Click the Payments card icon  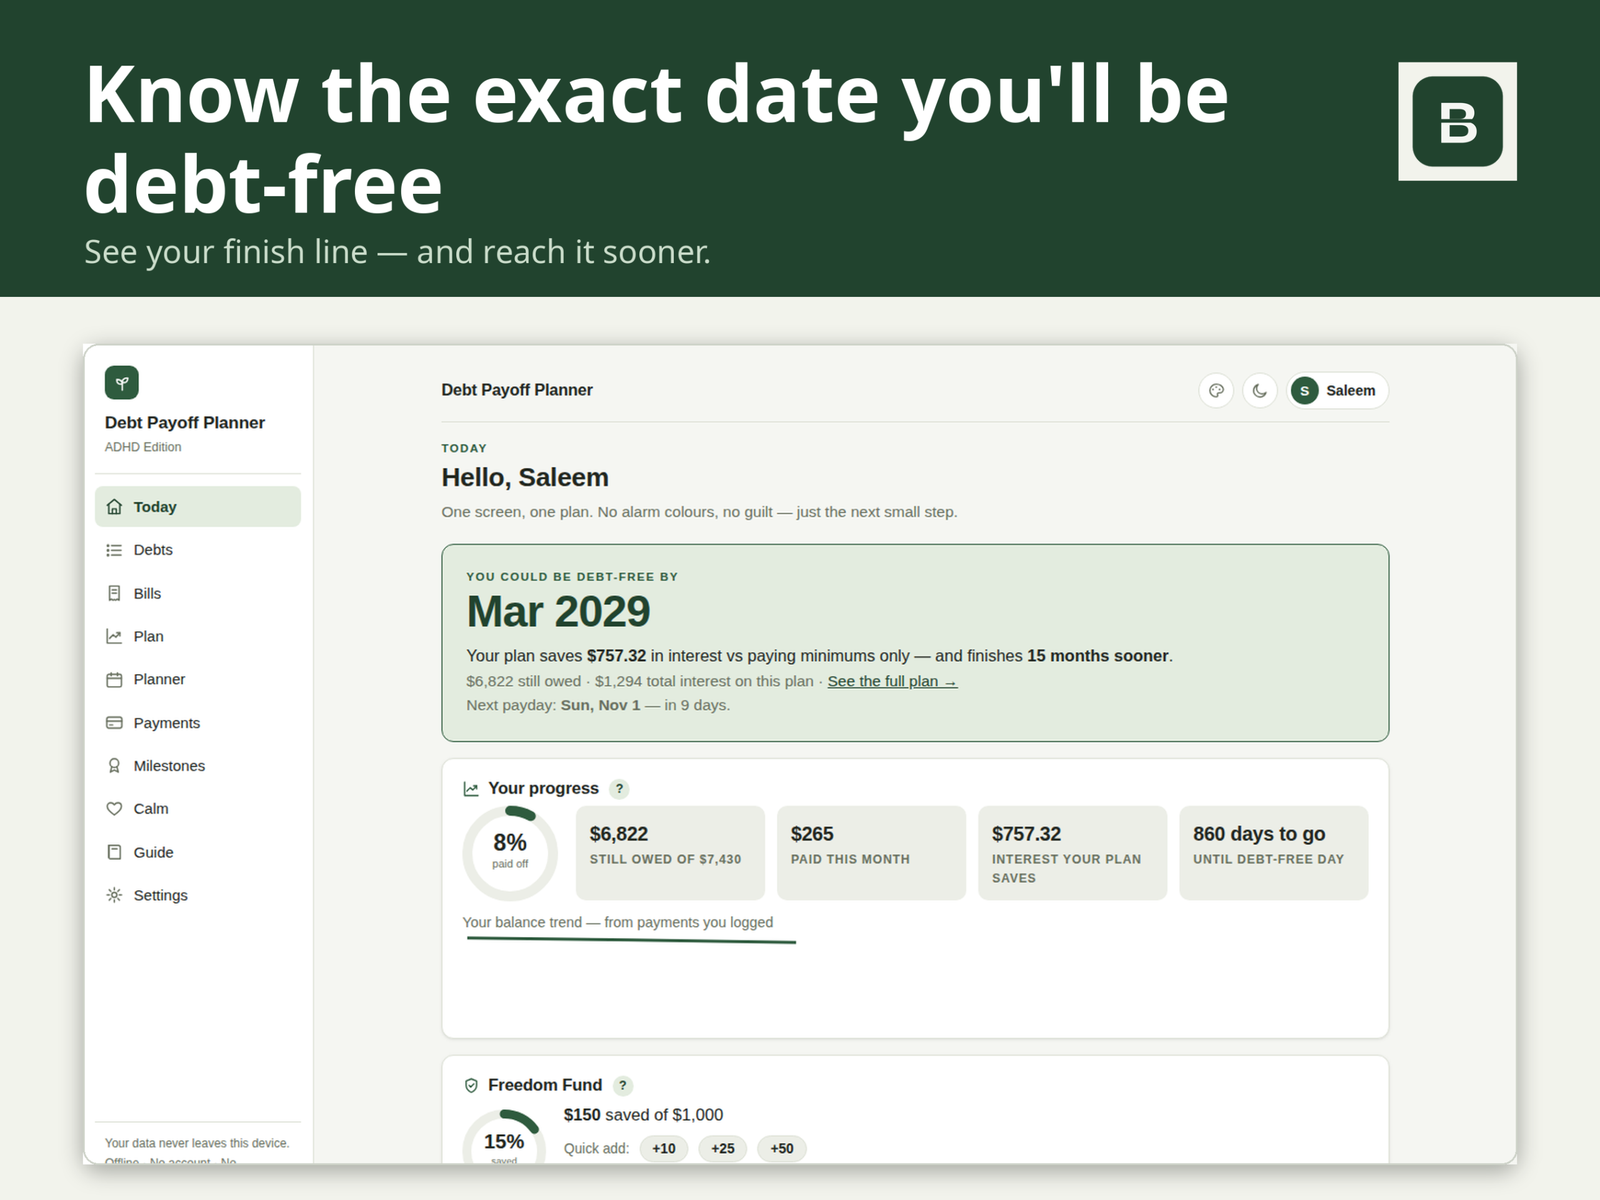pos(114,722)
